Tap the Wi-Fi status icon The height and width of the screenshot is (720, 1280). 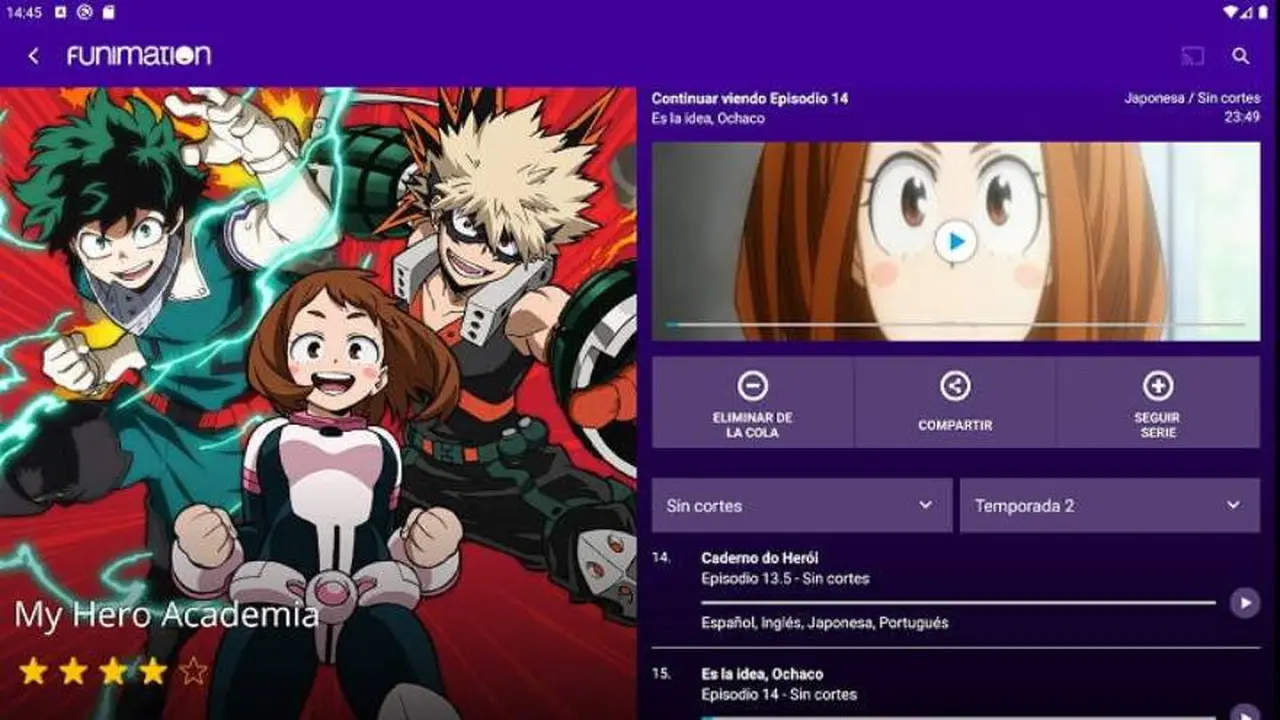tap(1229, 12)
